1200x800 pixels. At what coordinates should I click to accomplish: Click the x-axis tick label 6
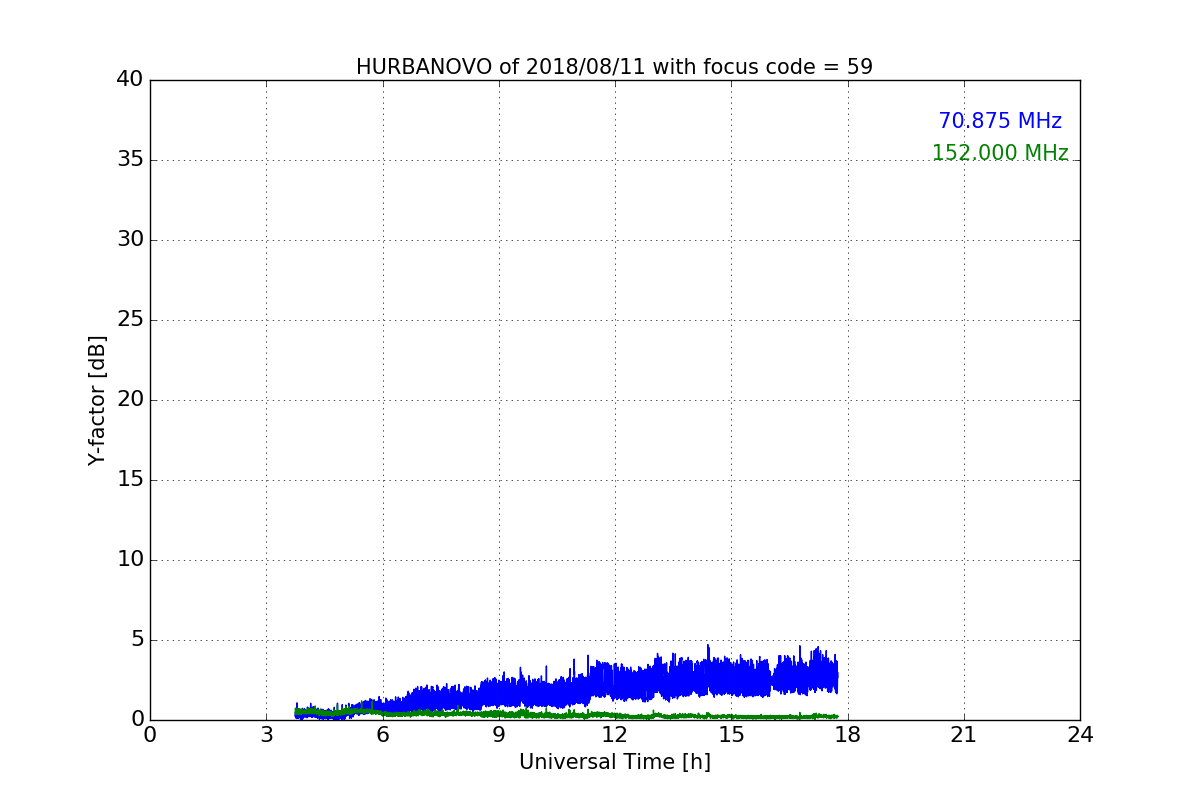(383, 735)
